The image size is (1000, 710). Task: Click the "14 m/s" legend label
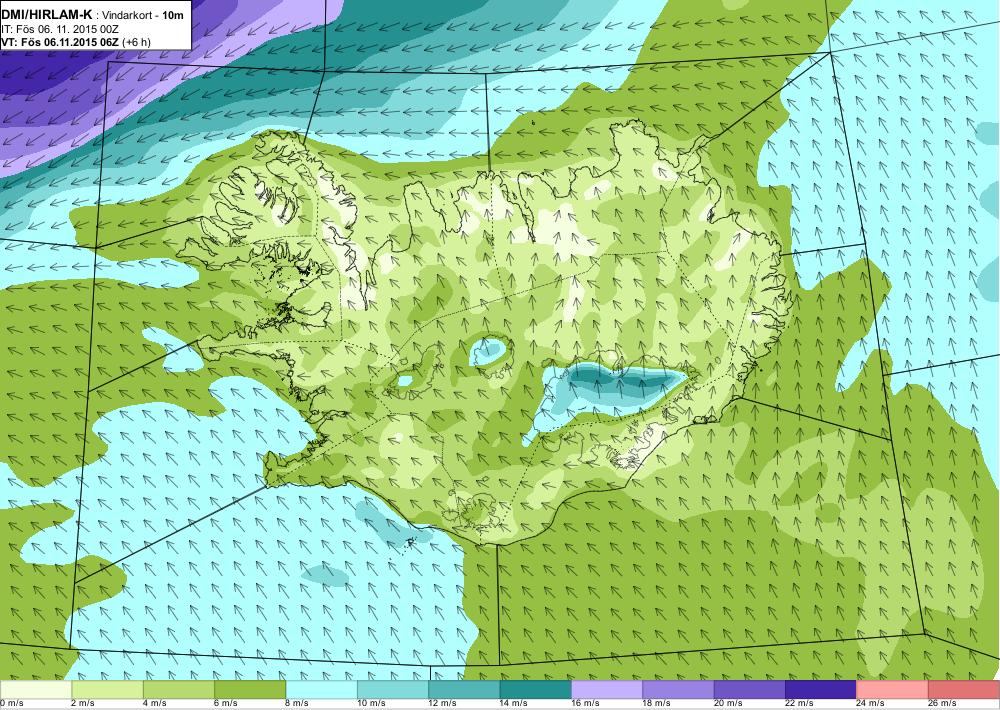click(x=514, y=704)
